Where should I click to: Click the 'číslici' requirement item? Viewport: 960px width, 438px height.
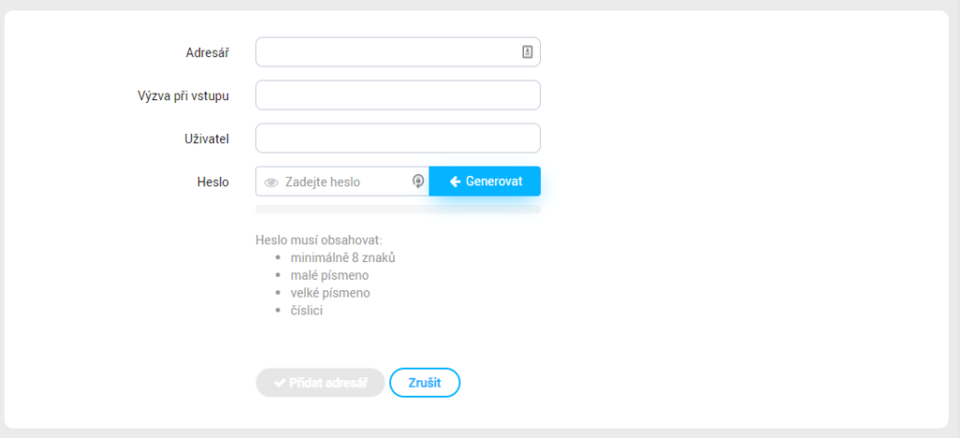point(307,311)
